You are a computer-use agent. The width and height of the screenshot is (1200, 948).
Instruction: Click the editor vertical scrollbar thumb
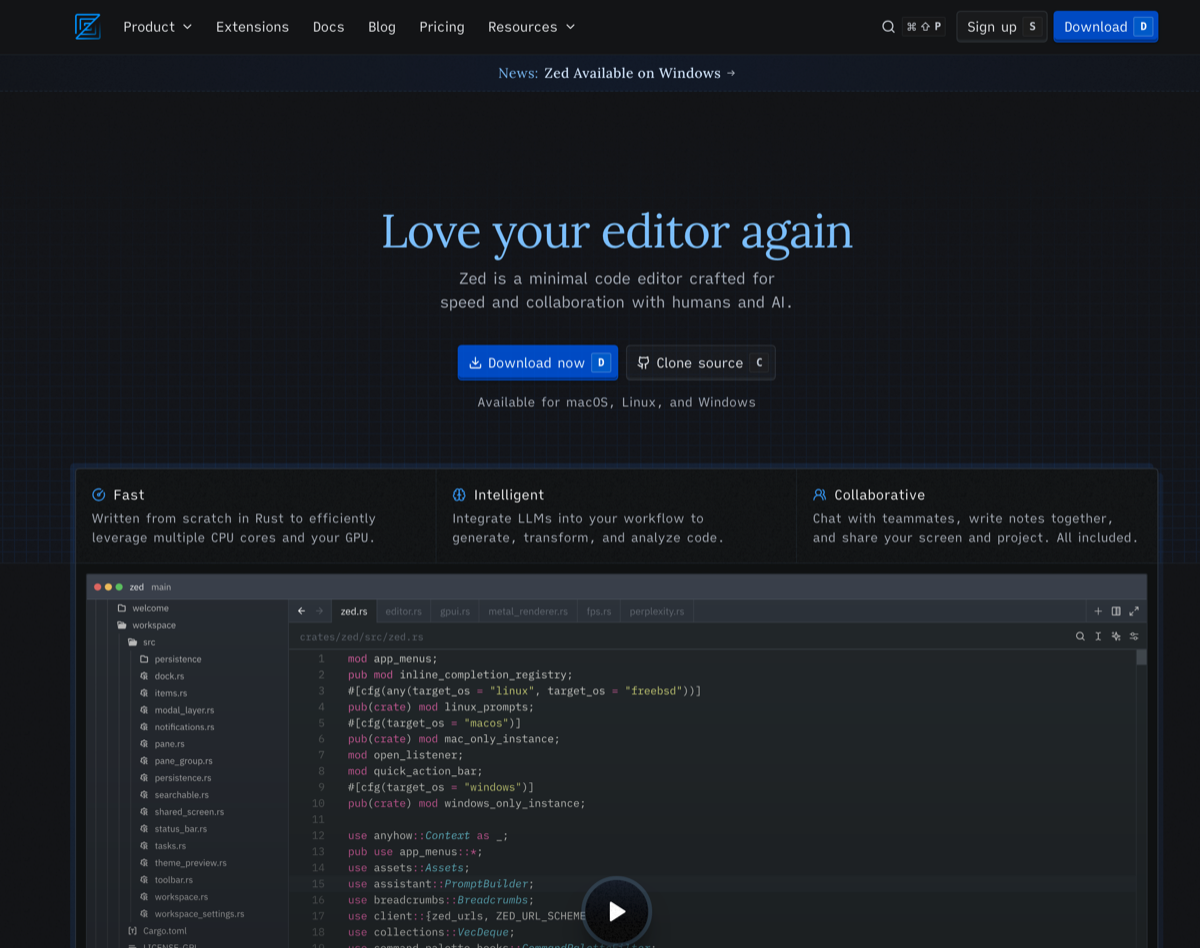1141,657
